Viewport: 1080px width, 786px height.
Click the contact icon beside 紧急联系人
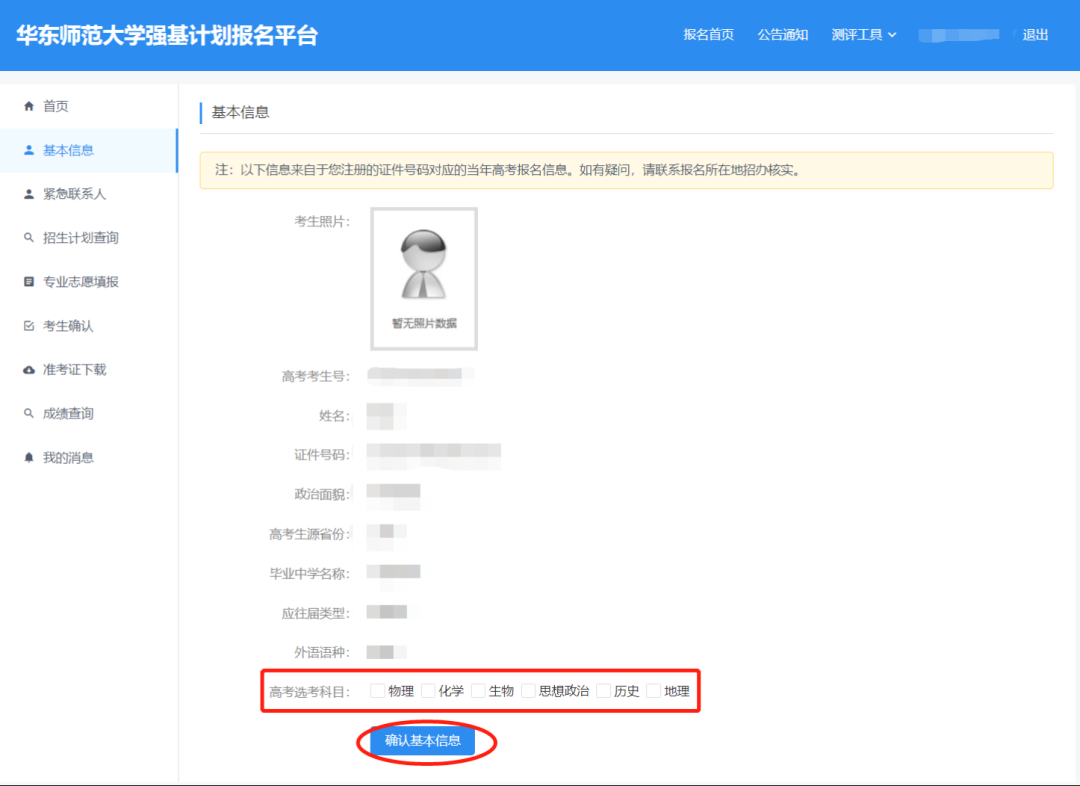(x=29, y=194)
